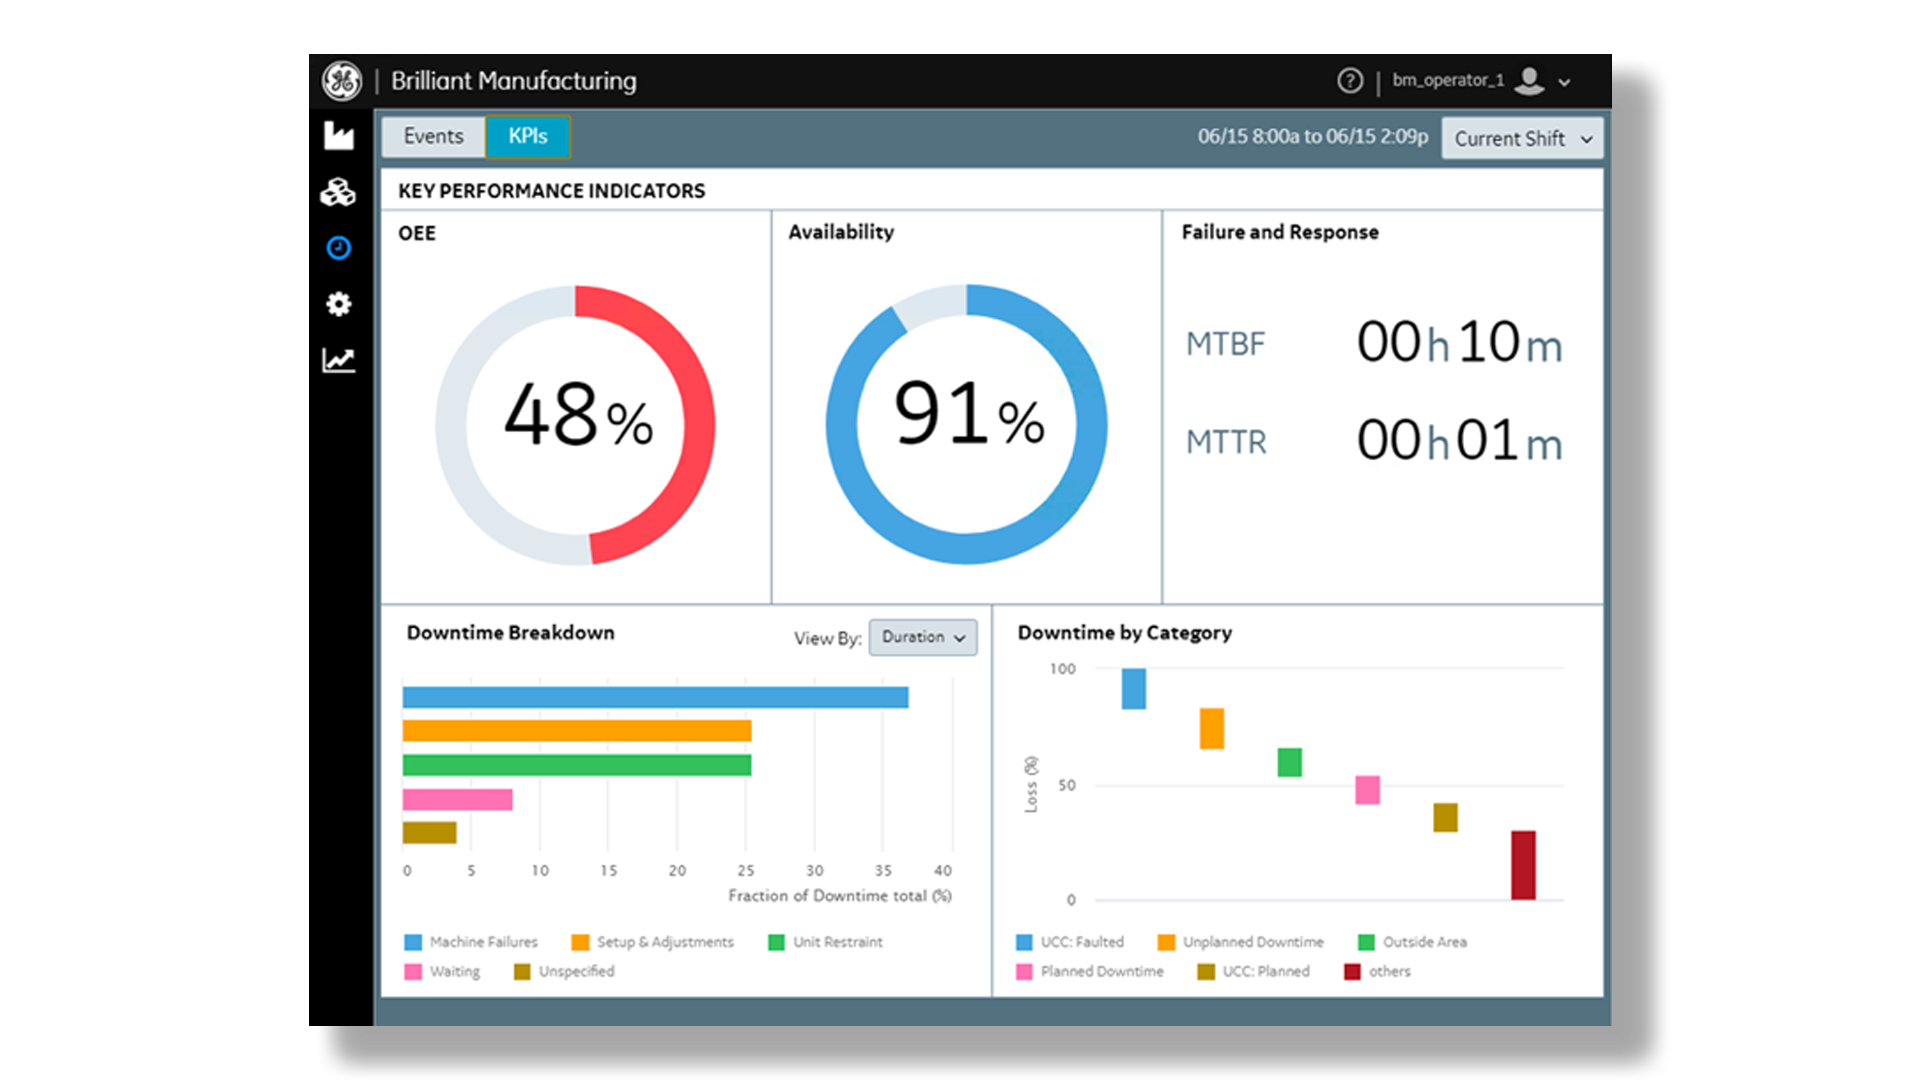Click the Loss (%) axis label
The height and width of the screenshot is (1080, 1920).
click(1031, 784)
